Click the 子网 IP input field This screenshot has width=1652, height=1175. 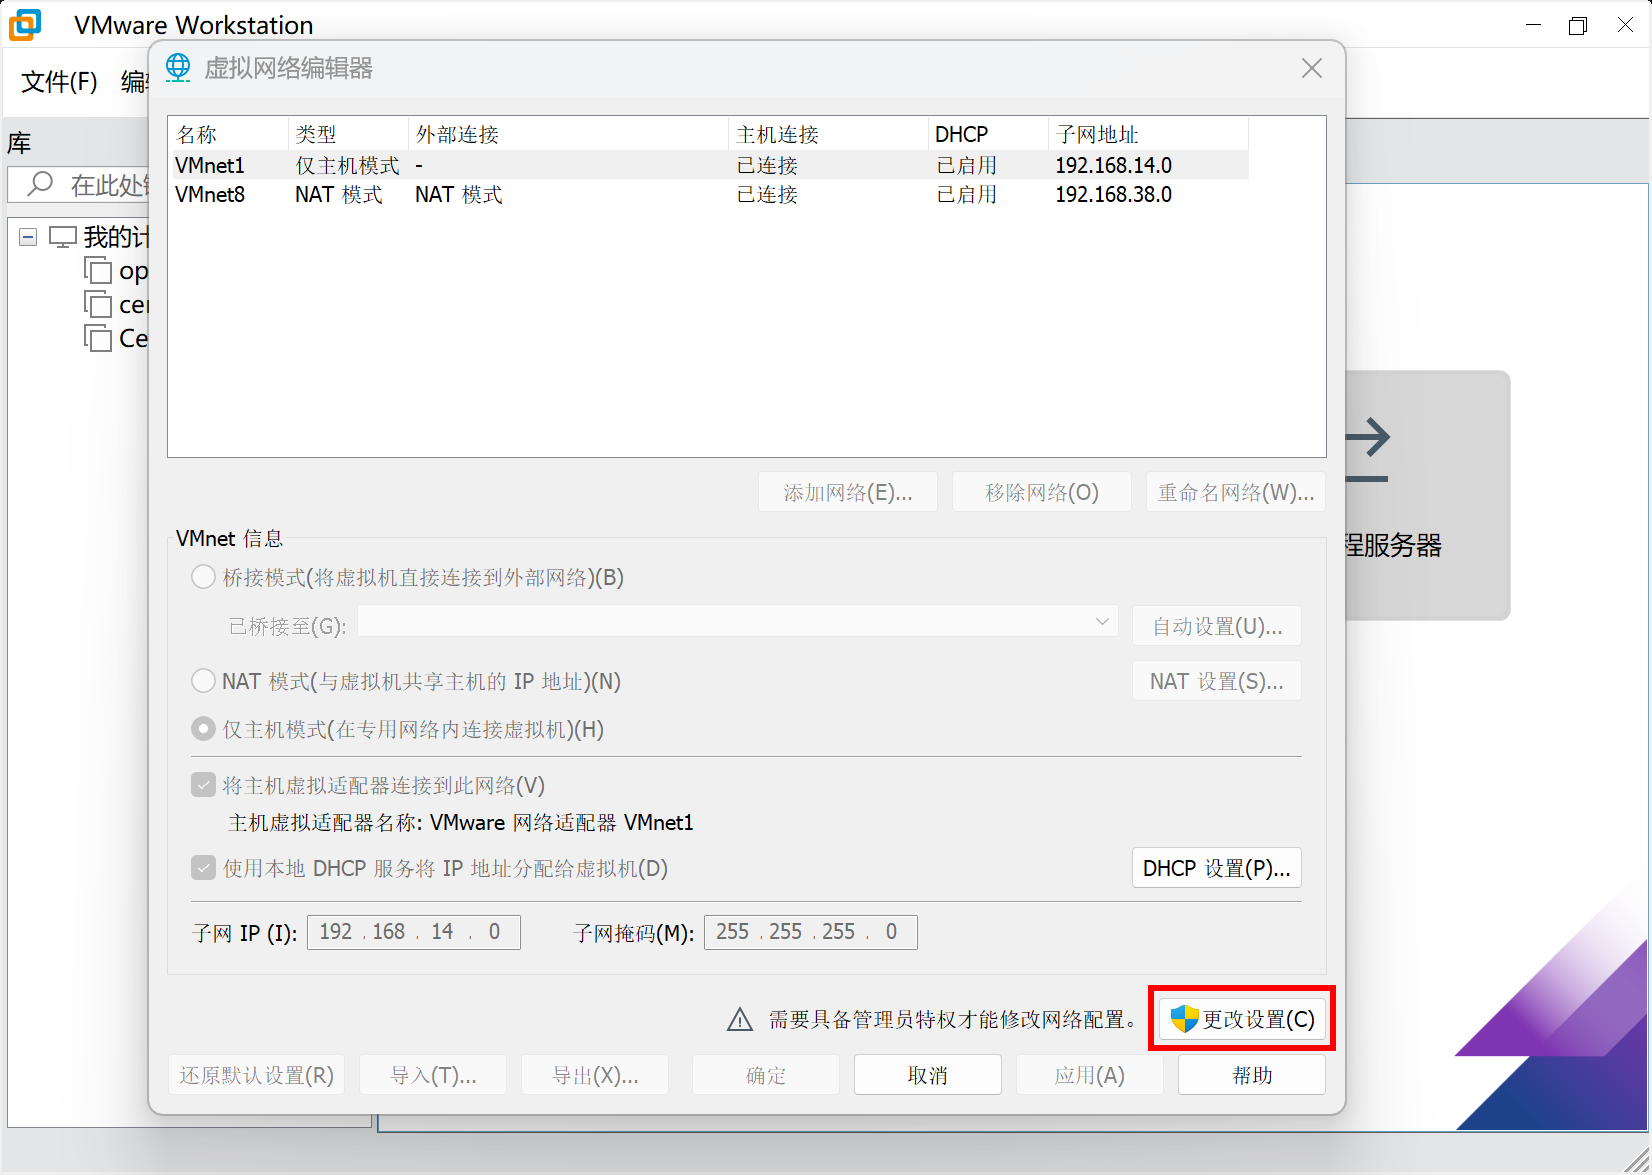point(414,932)
